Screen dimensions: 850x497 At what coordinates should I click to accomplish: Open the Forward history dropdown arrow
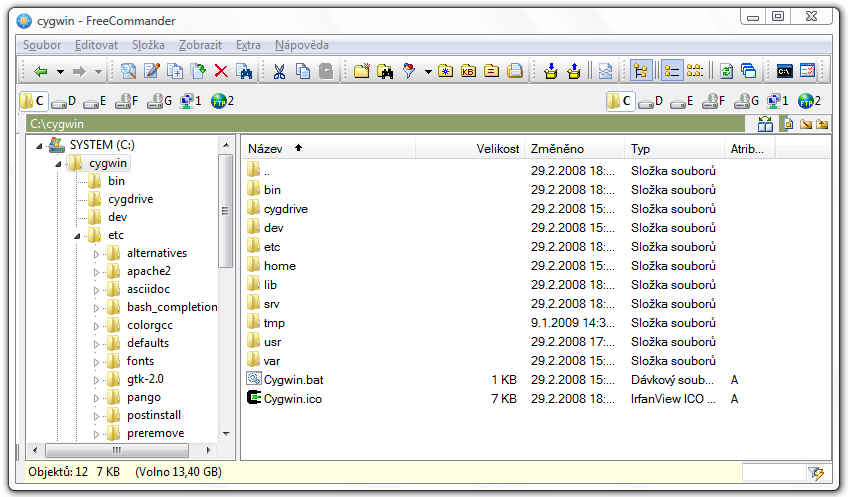pyautogui.click(x=98, y=72)
